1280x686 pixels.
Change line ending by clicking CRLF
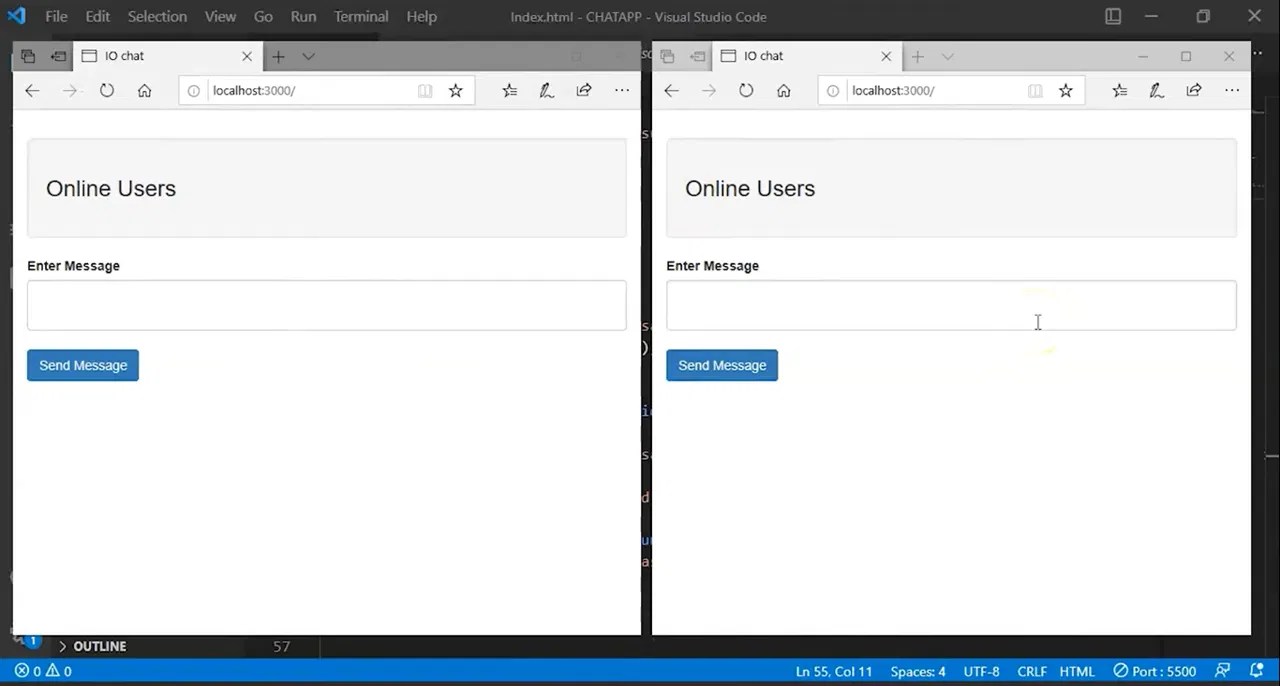click(x=1031, y=671)
